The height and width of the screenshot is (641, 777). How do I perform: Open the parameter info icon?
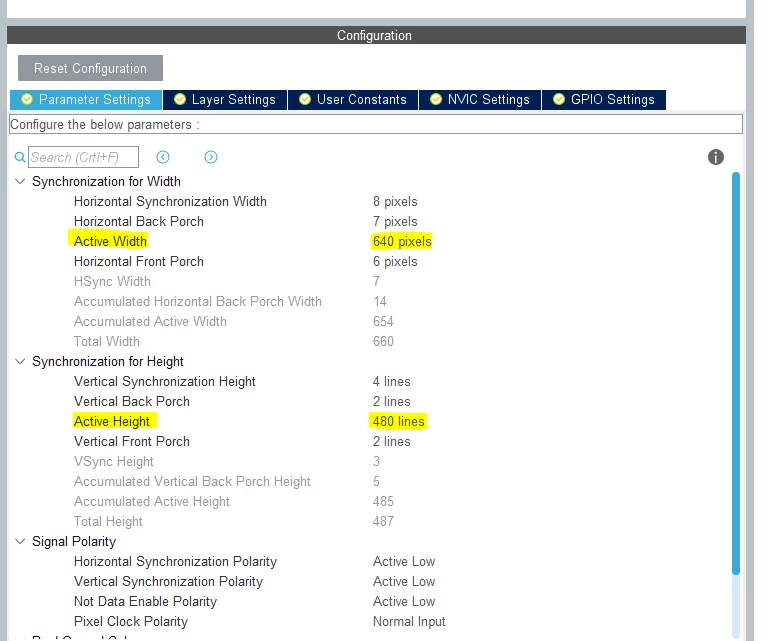tap(716, 157)
